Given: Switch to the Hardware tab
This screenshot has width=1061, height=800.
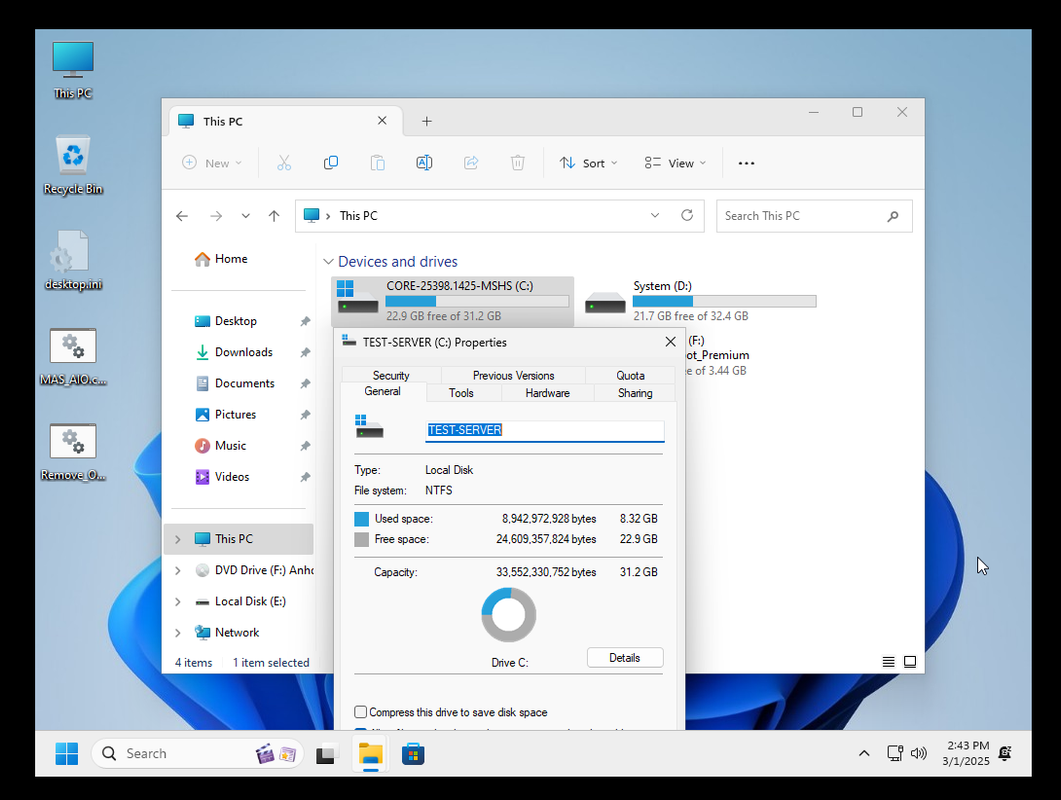Looking at the screenshot, I should [x=547, y=393].
